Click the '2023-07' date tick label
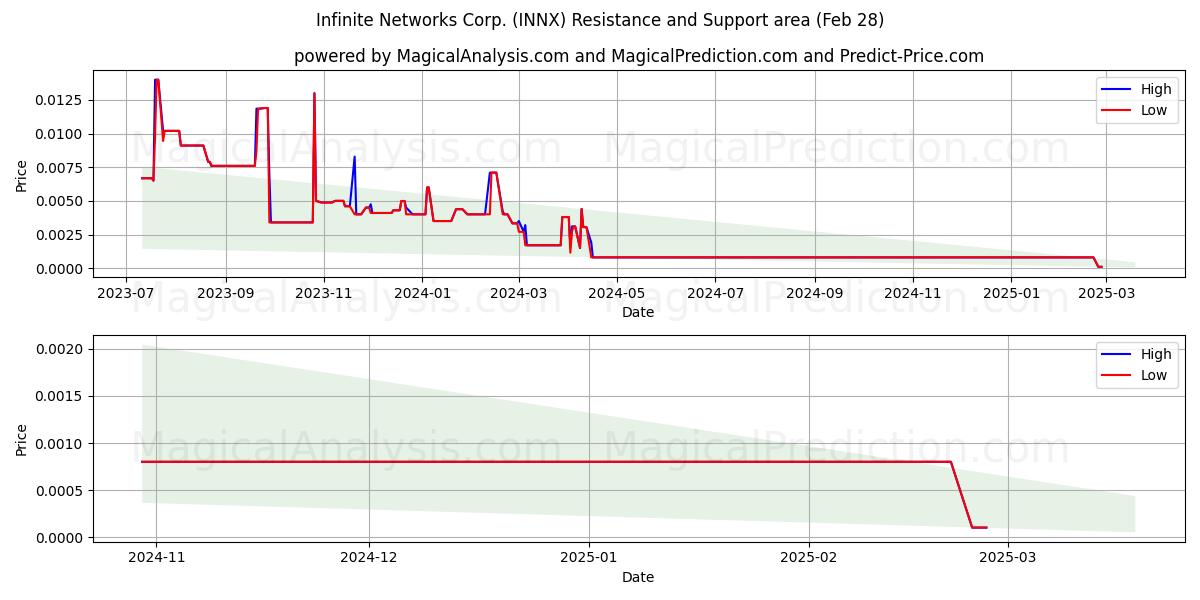This screenshot has width=1200, height=600. (x=126, y=292)
